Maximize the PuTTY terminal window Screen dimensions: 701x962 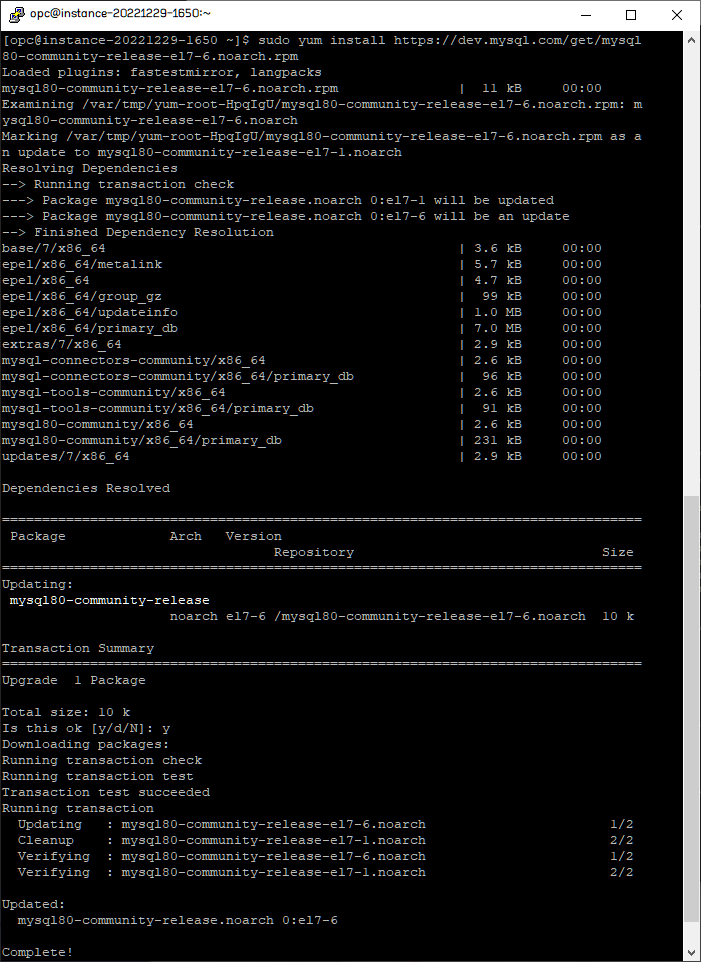click(630, 15)
